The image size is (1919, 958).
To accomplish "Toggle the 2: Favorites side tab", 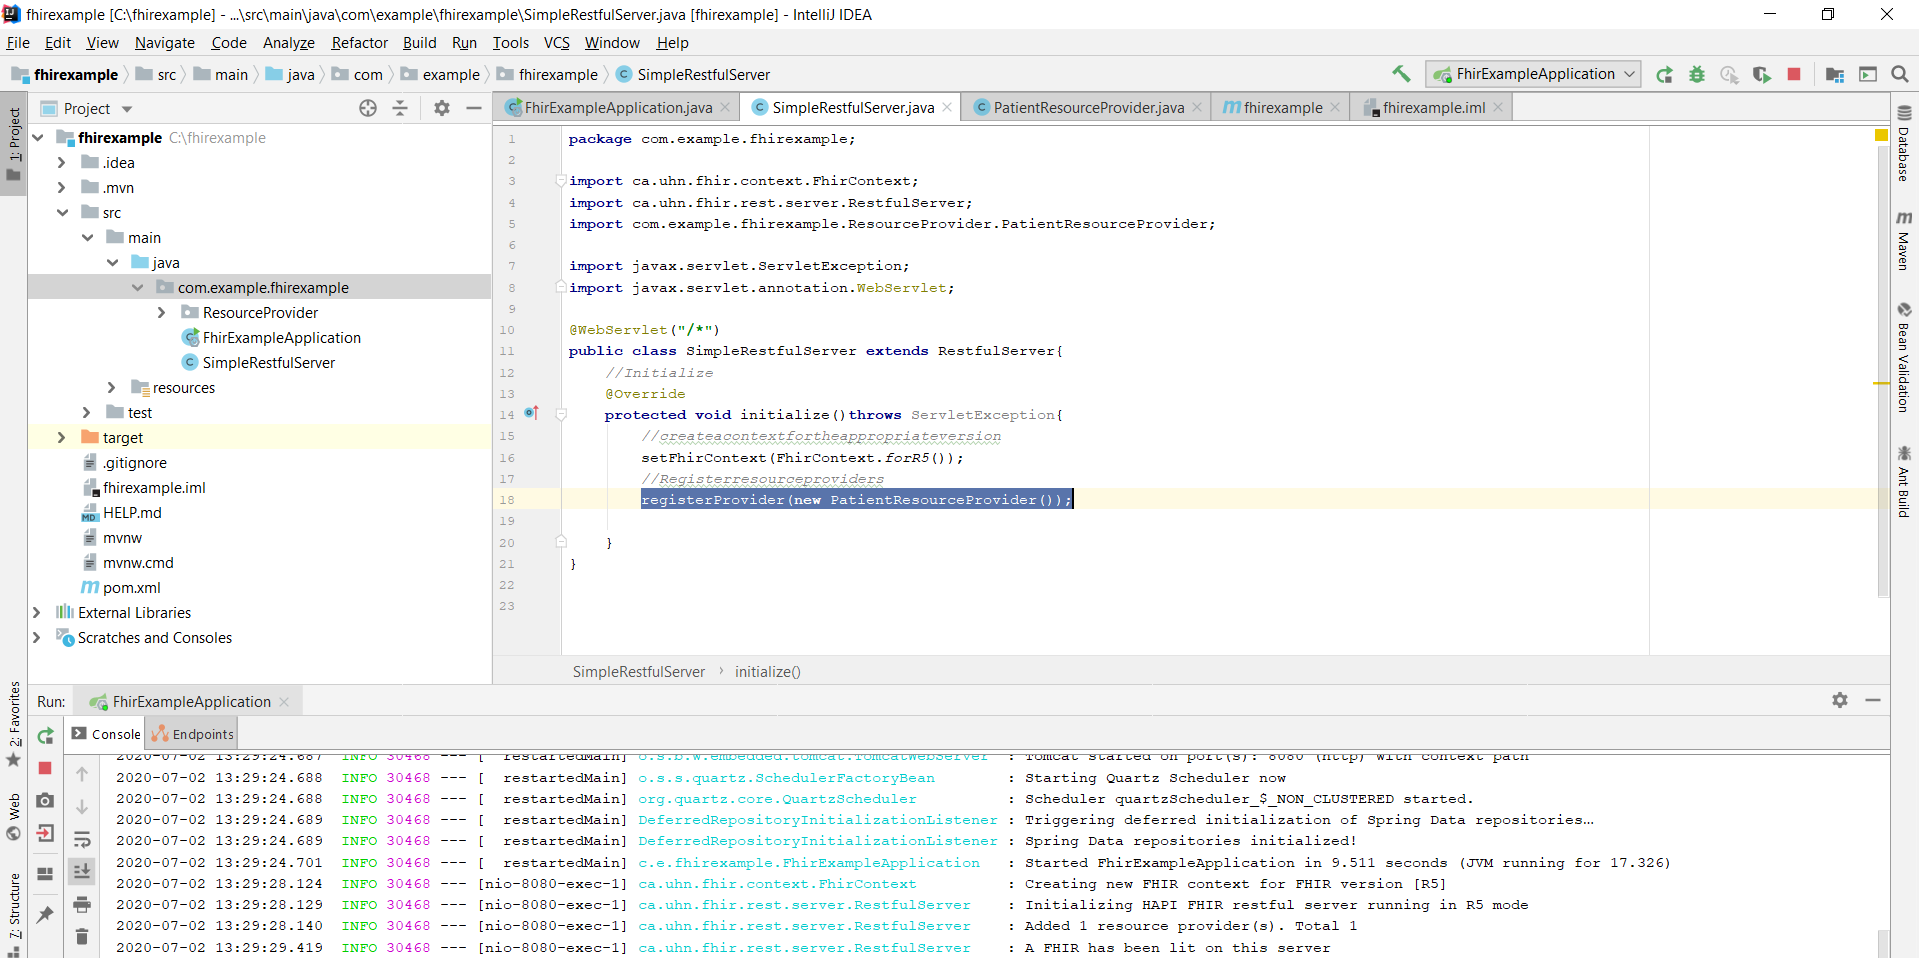I will (14, 724).
